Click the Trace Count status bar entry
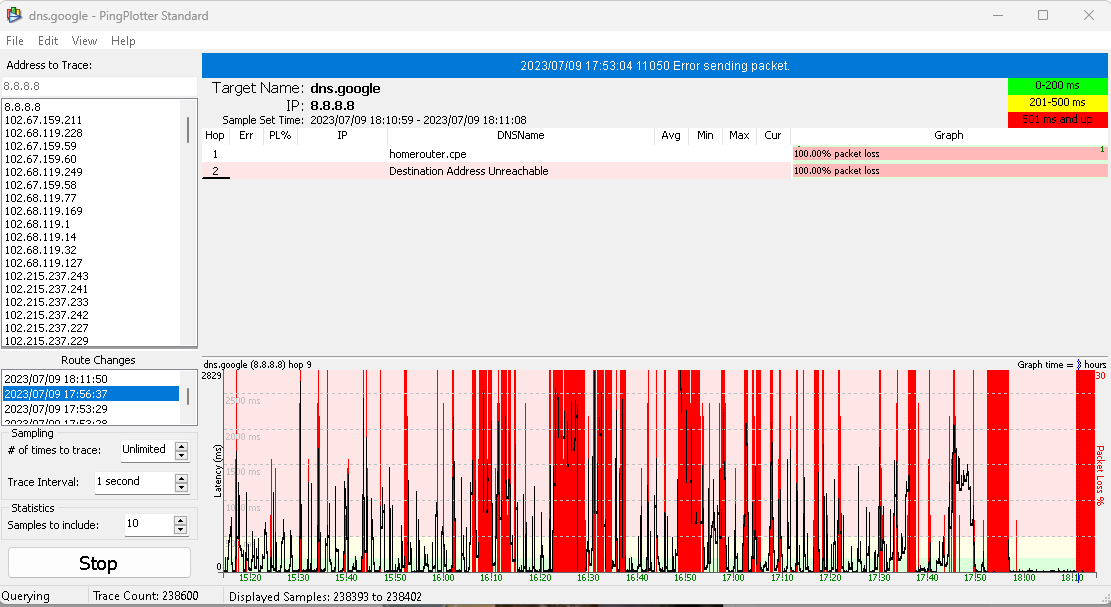This screenshot has height=607, width=1111. [146, 596]
